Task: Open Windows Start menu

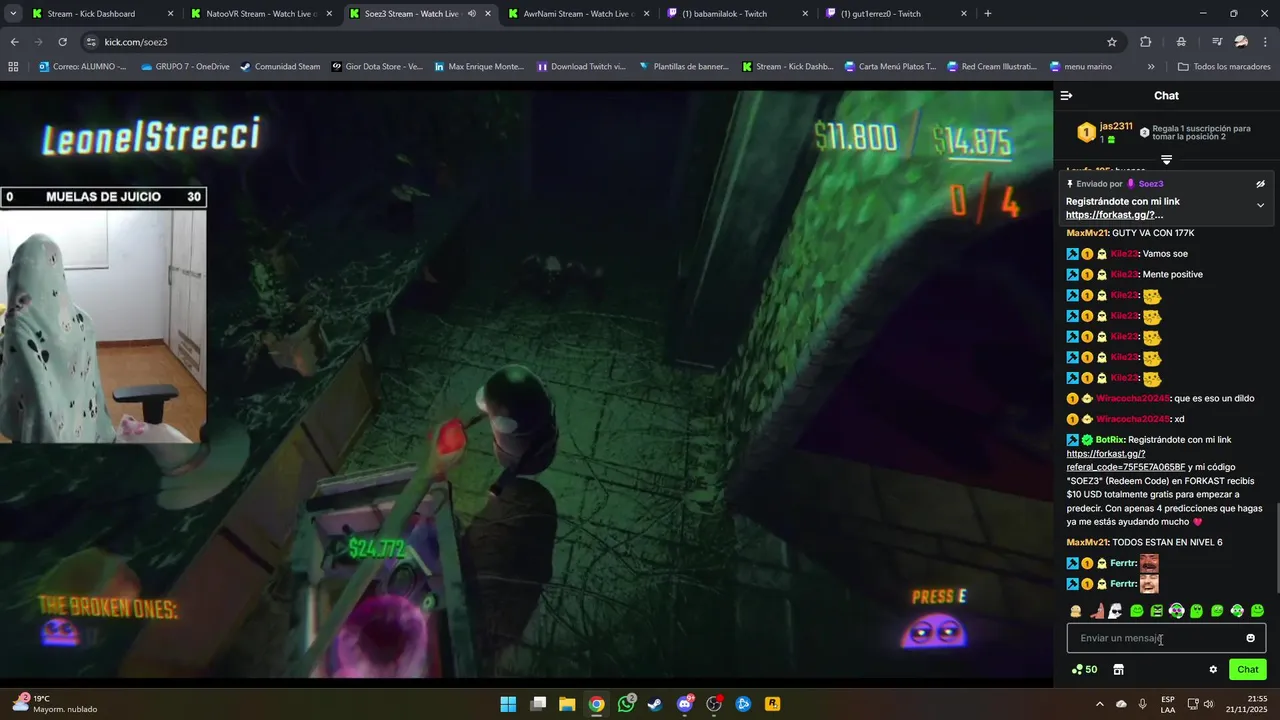Action: pos(508,704)
